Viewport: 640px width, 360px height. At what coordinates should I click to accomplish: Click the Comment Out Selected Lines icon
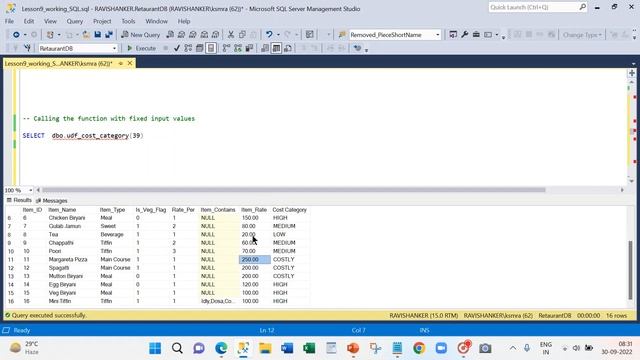click(x=303, y=48)
